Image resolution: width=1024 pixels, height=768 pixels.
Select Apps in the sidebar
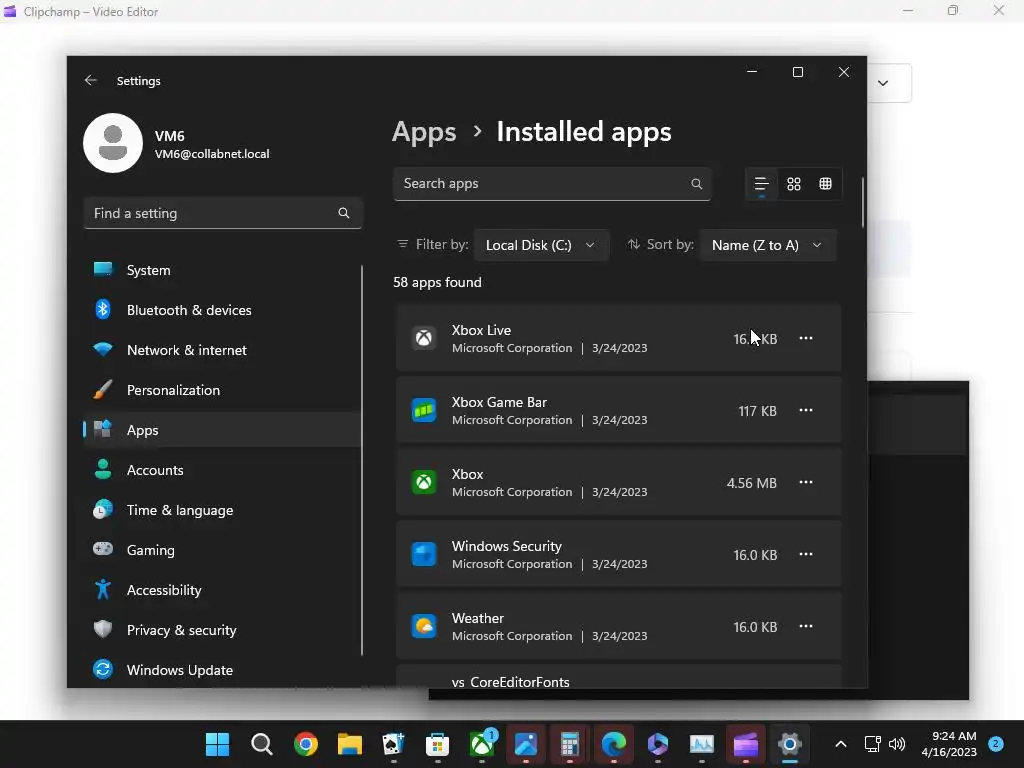click(222, 430)
